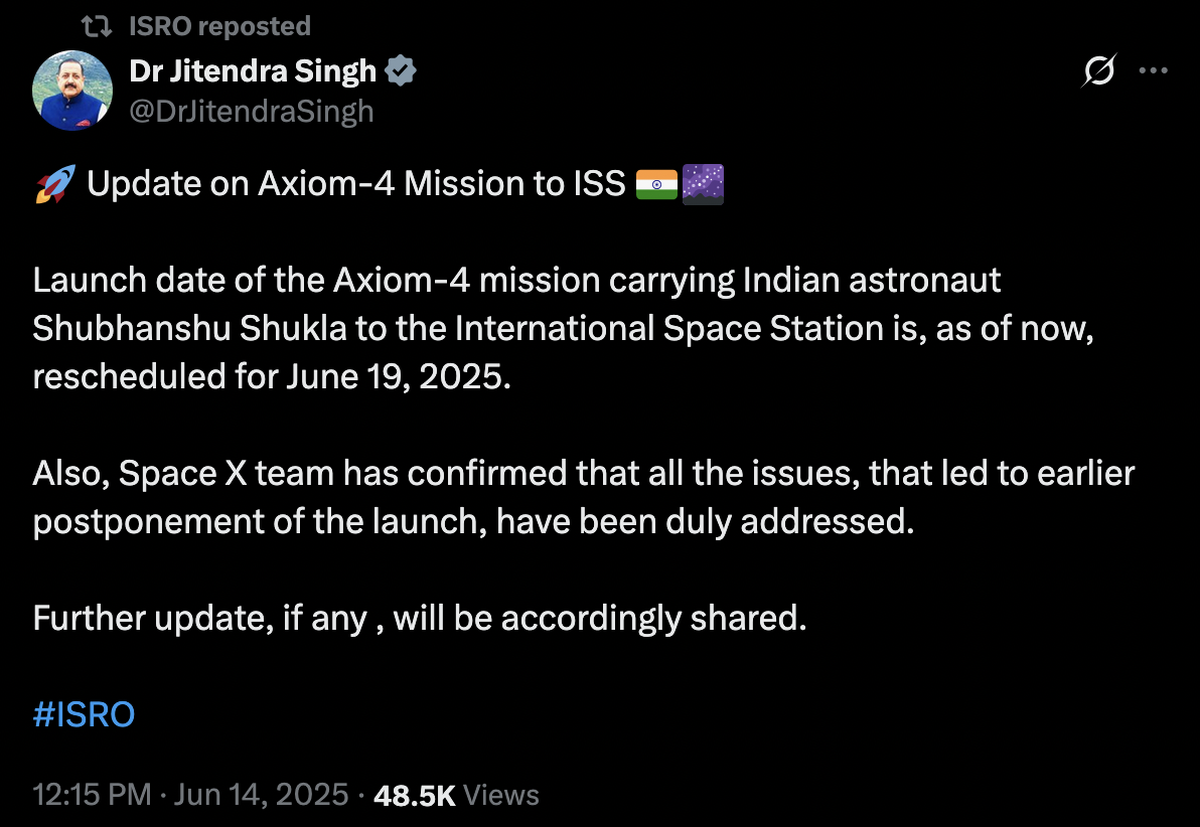Screen dimensions: 1200x827
Task: Click the name Shubhanshu Shukla in the post
Action: coord(170,330)
